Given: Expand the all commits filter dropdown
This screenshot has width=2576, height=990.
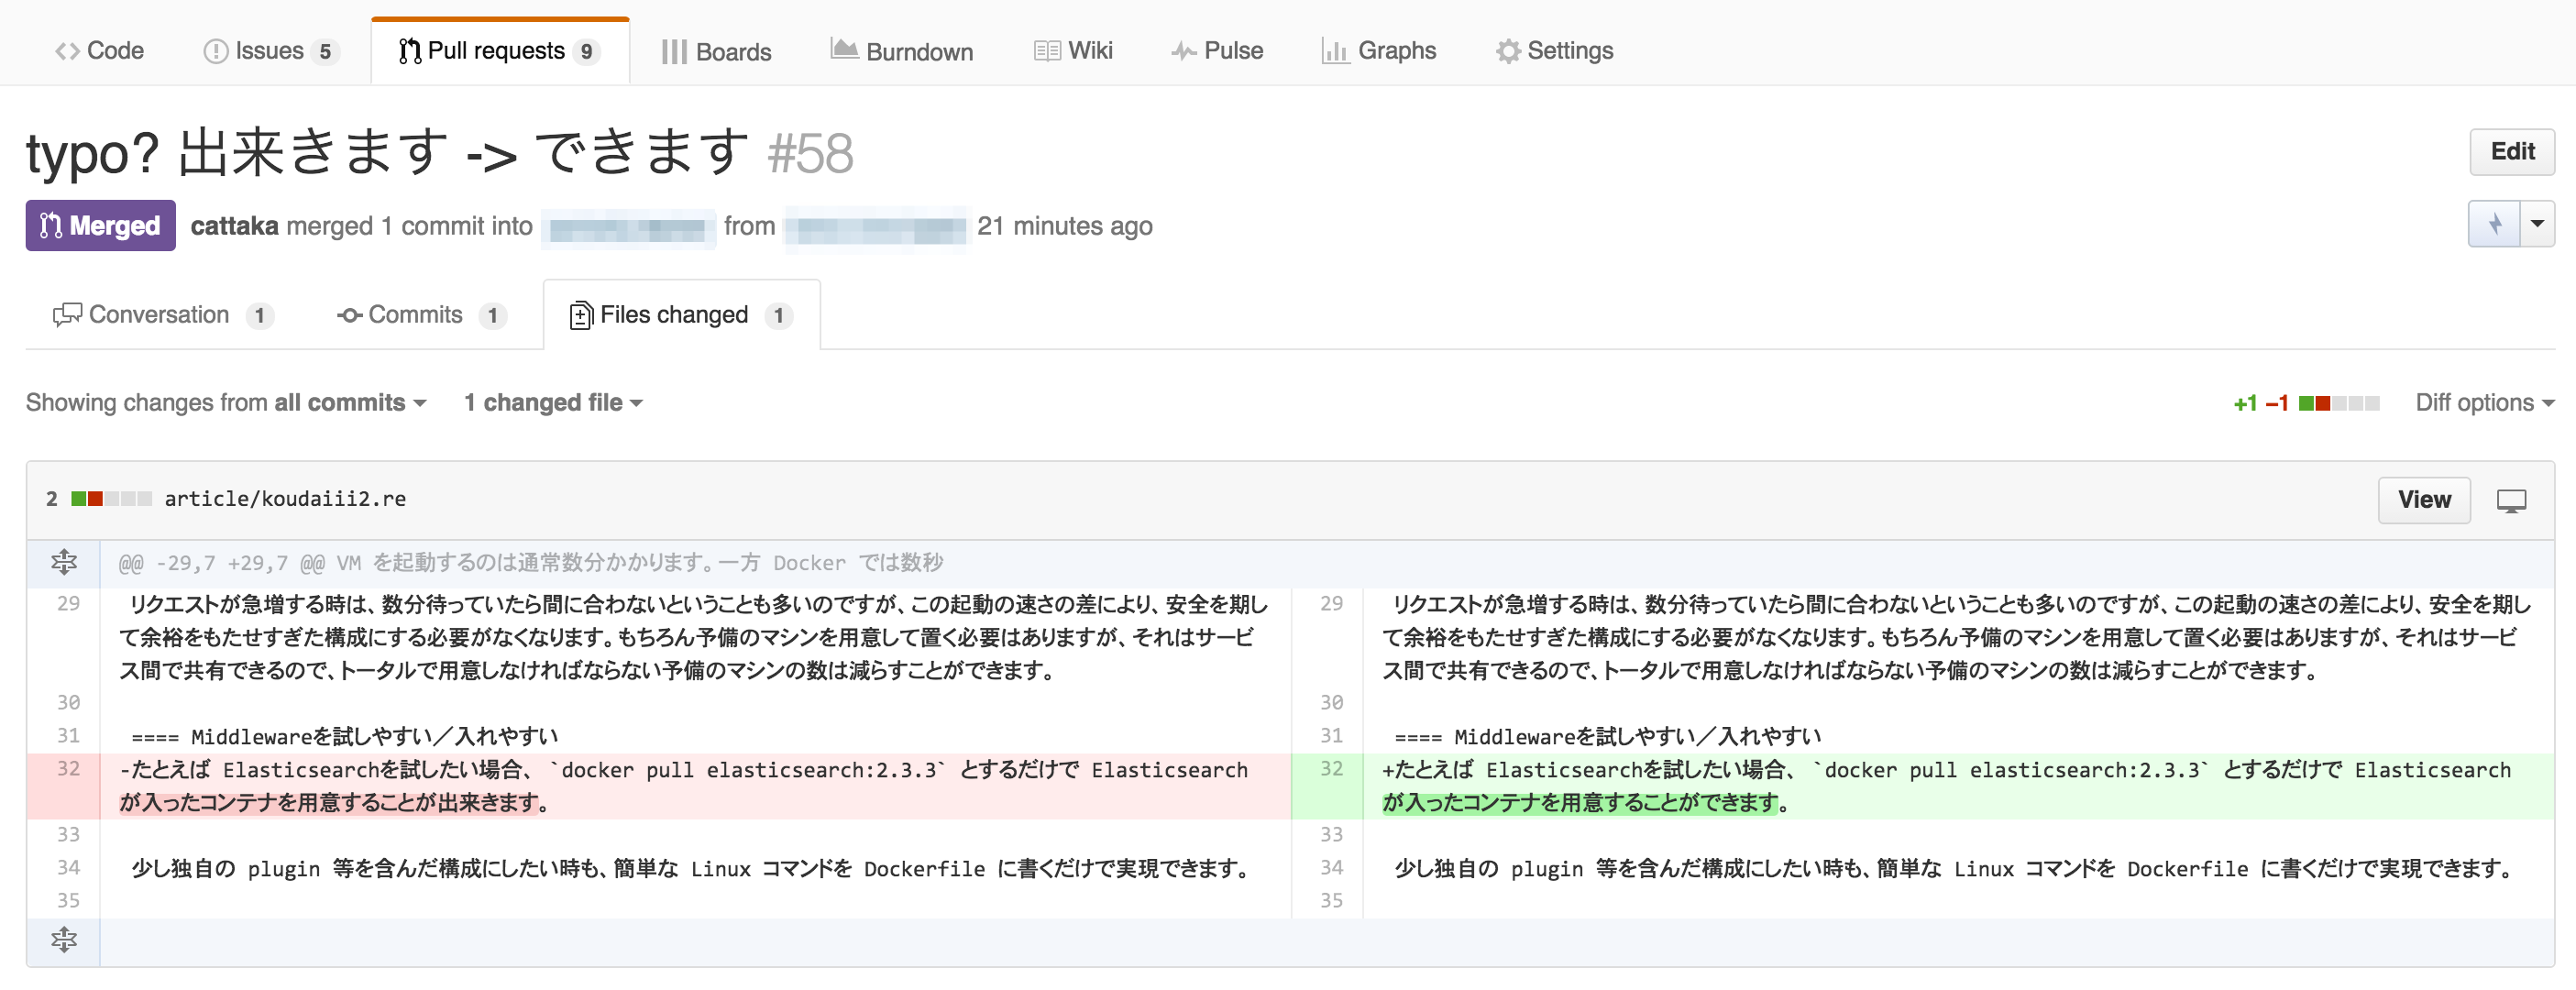Looking at the screenshot, I should click(351, 403).
